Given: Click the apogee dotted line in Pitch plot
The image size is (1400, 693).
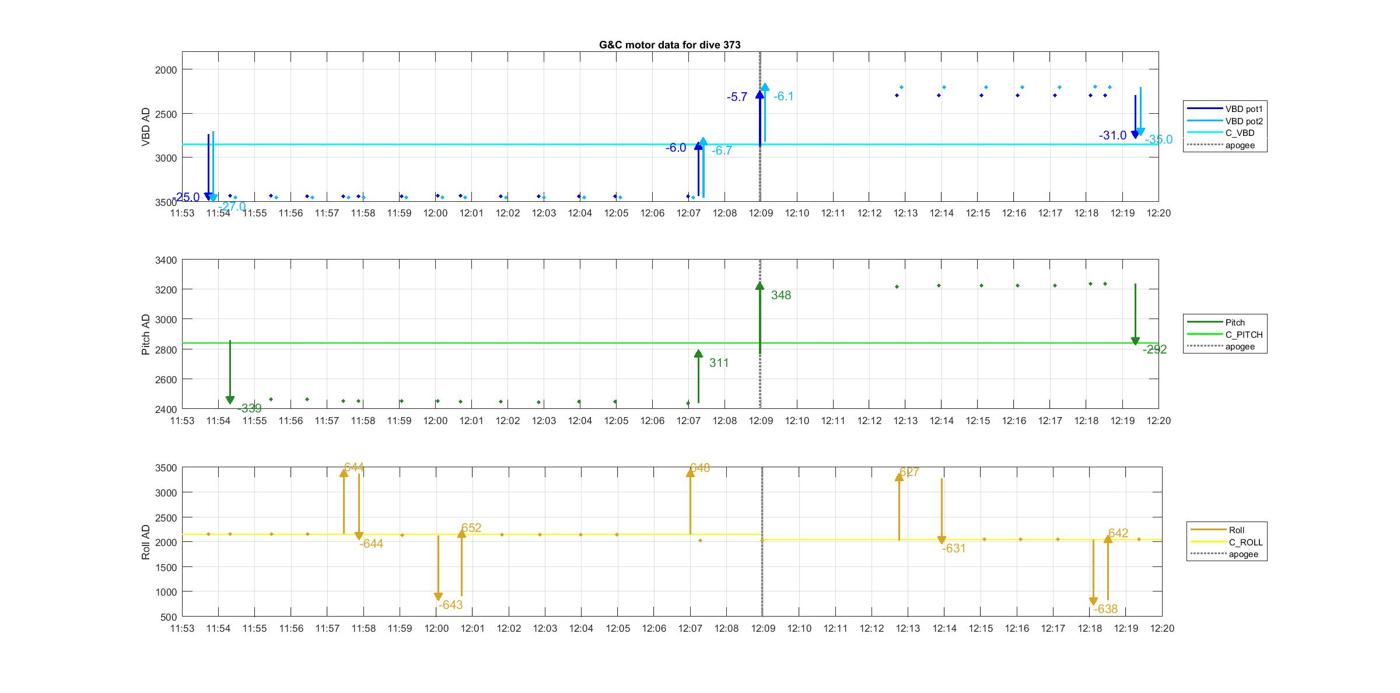Looking at the screenshot, I should point(761,334).
